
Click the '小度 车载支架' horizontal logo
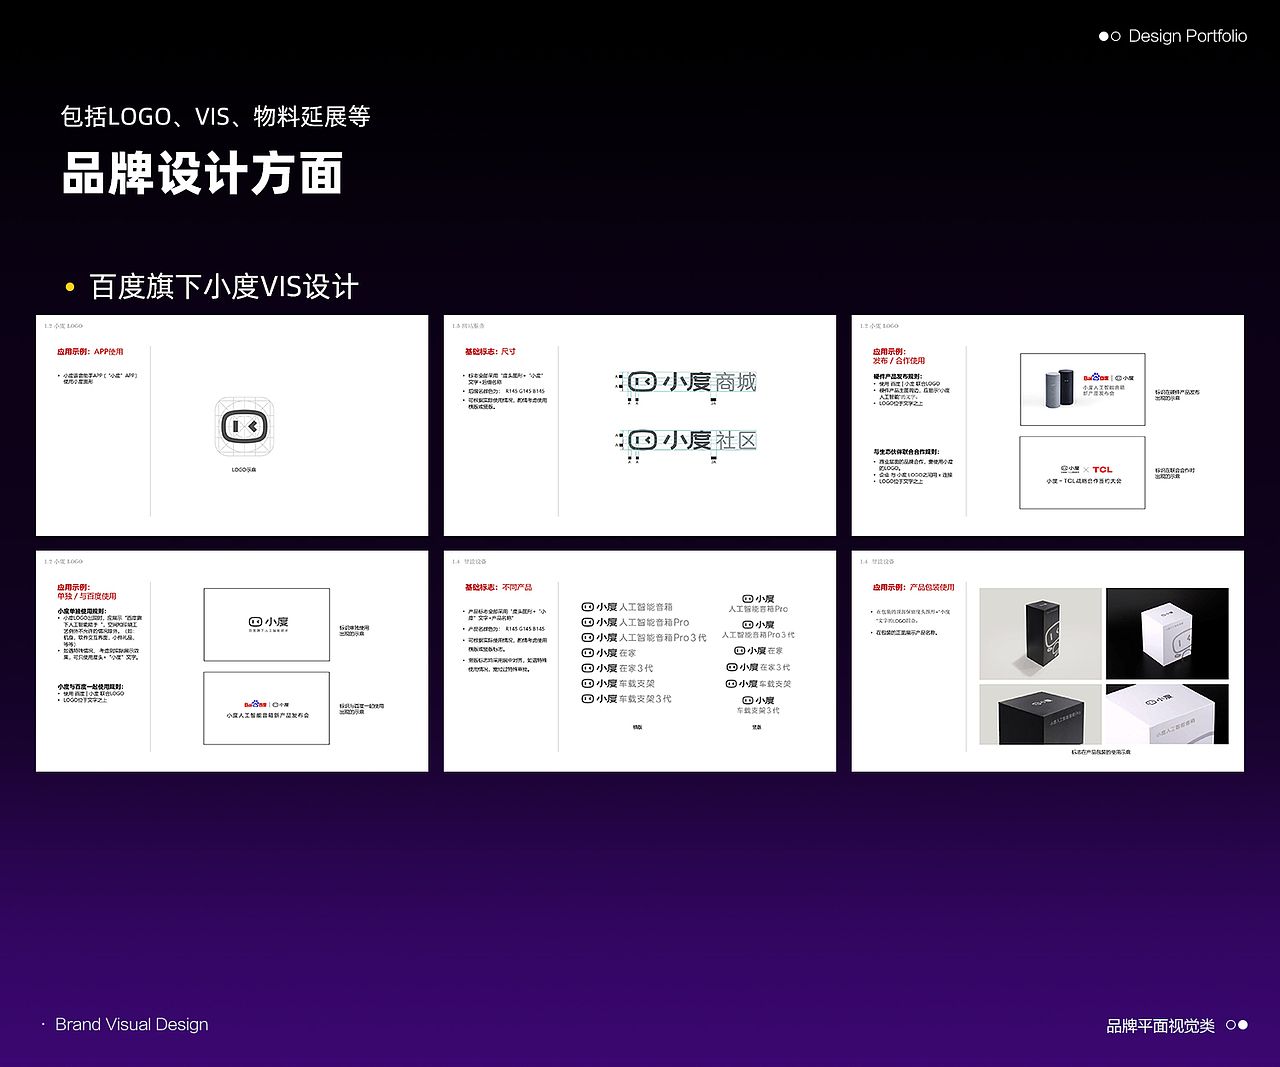pyautogui.click(x=618, y=683)
